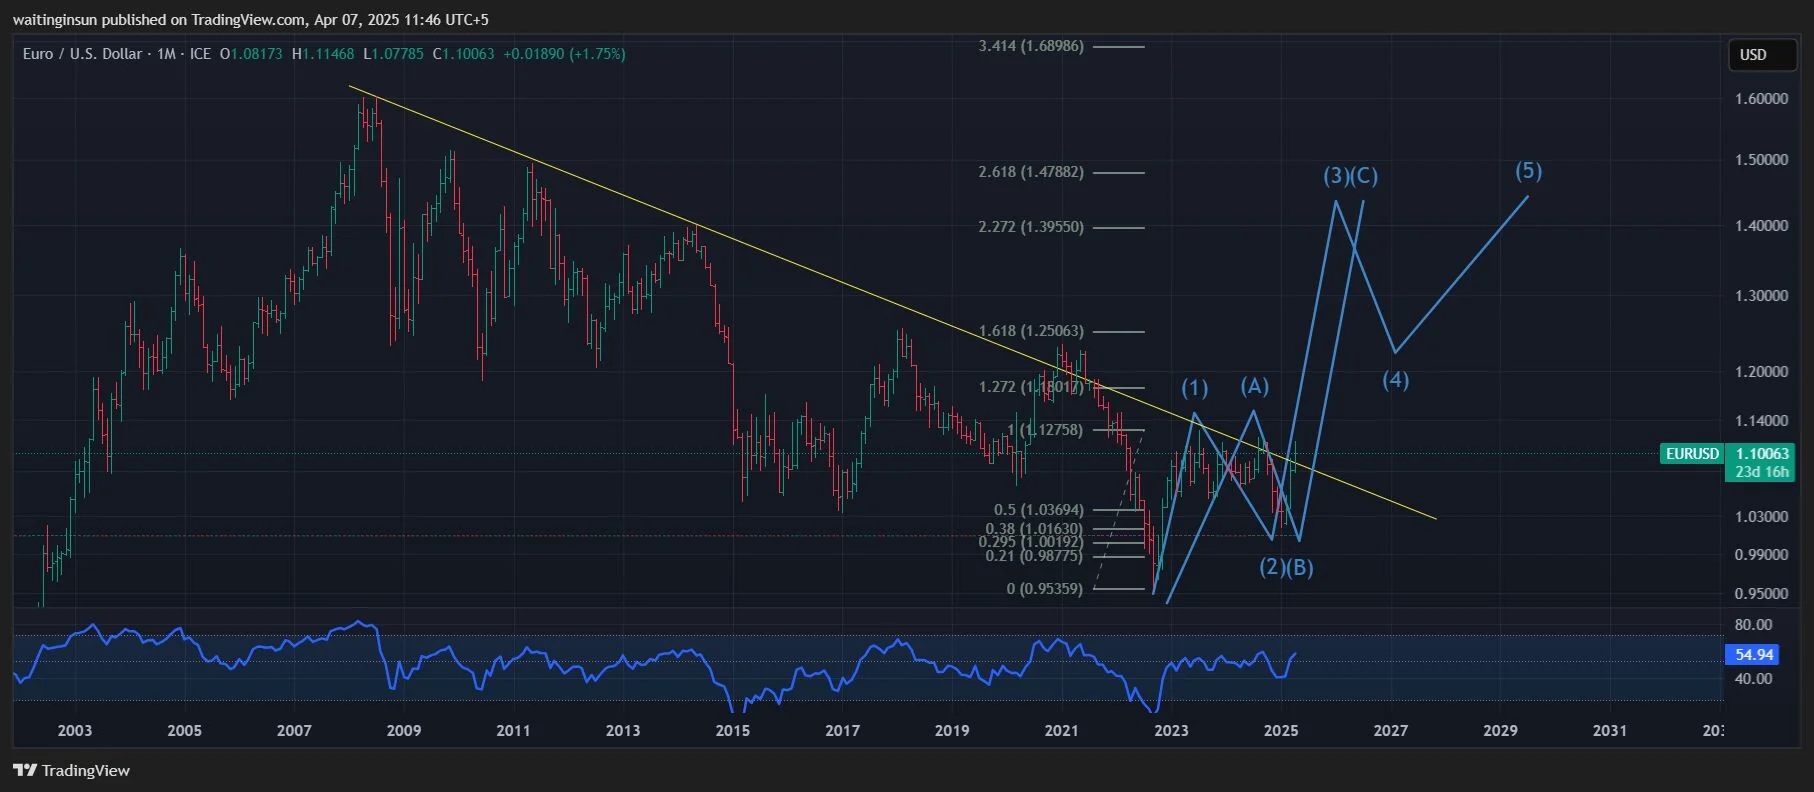Click the EURUSD symbol price tag

[1692, 454]
